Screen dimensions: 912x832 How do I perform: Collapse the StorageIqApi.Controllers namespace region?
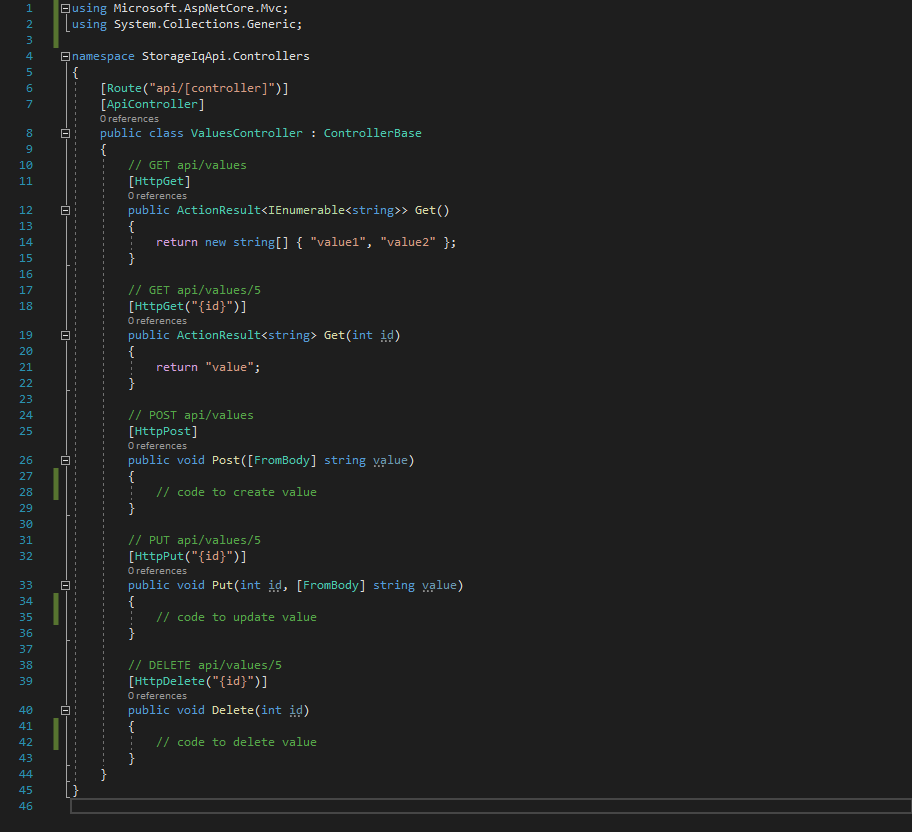click(x=64, y=56)
